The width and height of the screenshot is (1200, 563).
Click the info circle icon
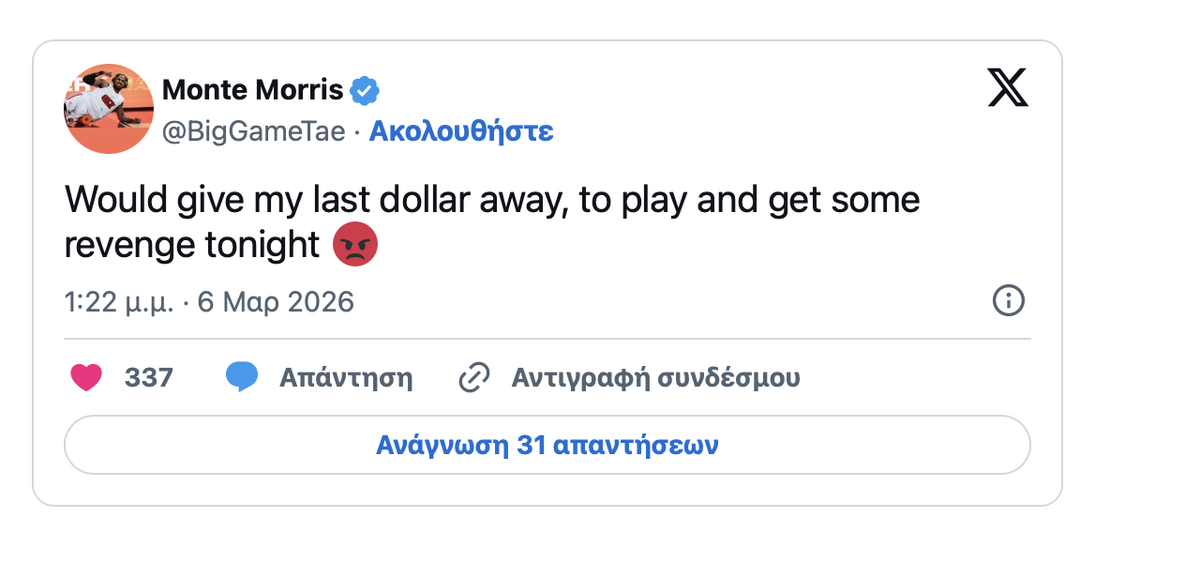pyautogui.click(x=1008, y=300)
